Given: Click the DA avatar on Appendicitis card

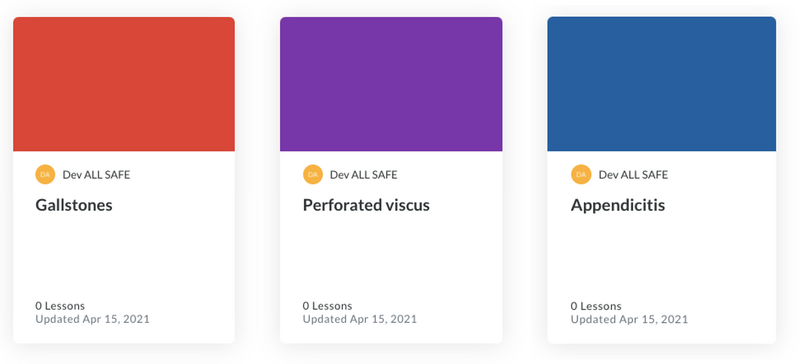Looking at the screenshot, I should tap(581, 175).
